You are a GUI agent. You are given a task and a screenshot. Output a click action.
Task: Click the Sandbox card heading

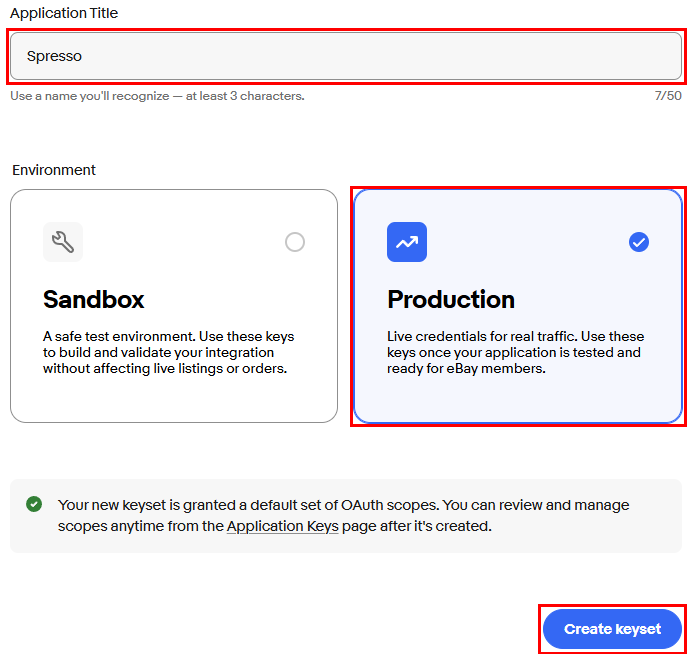coord(94,300)
